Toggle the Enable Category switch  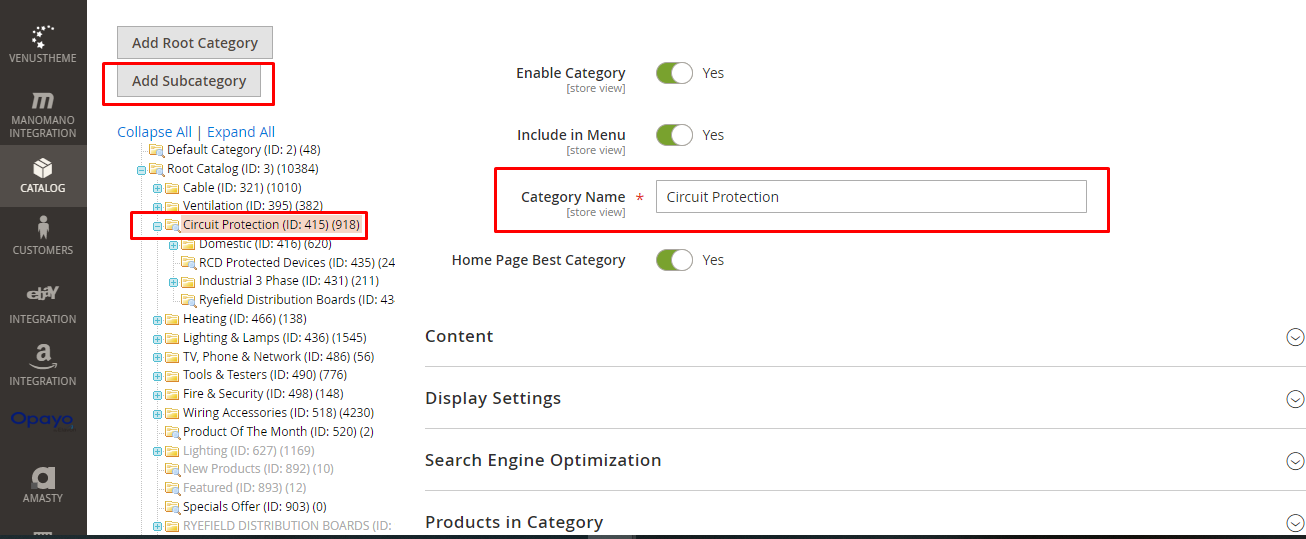pos(674,73)
